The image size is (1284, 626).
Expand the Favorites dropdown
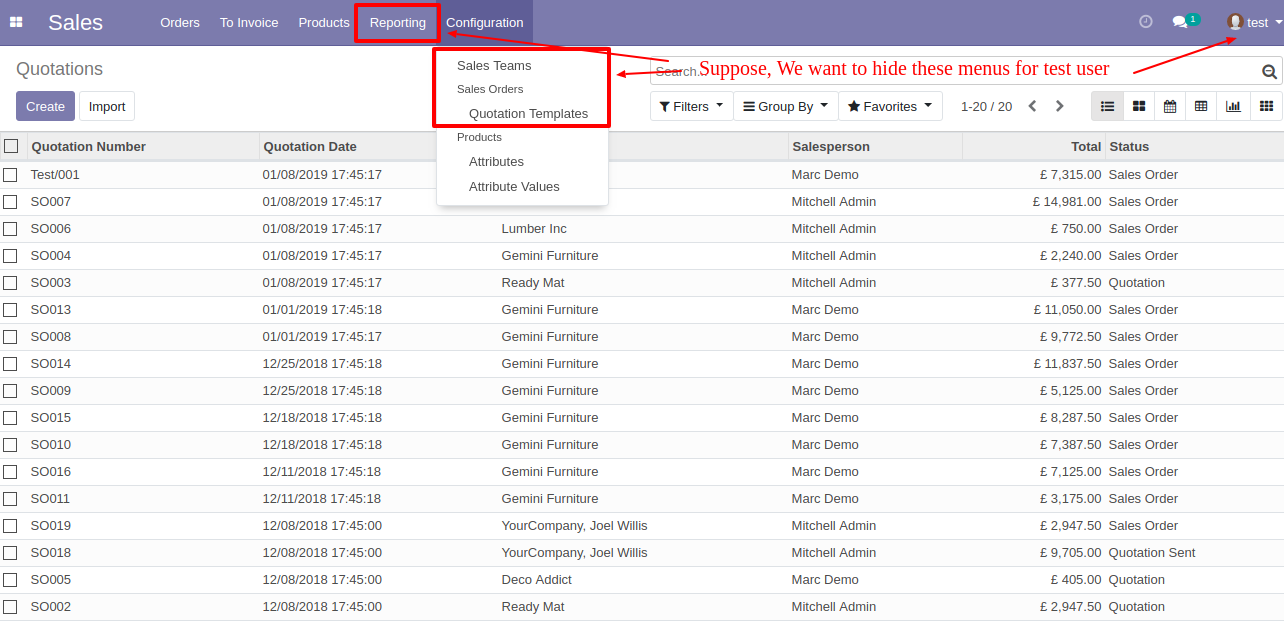pos(890,106)
